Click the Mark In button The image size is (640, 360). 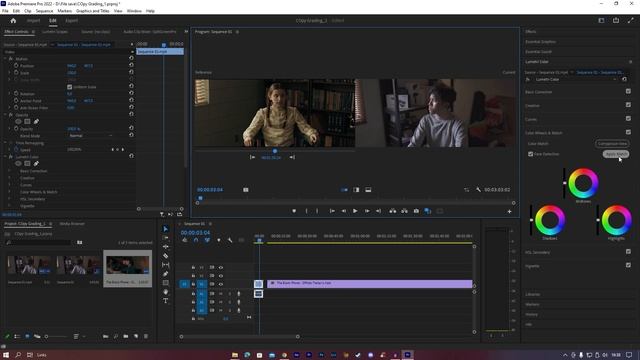[x=307, y=211]
